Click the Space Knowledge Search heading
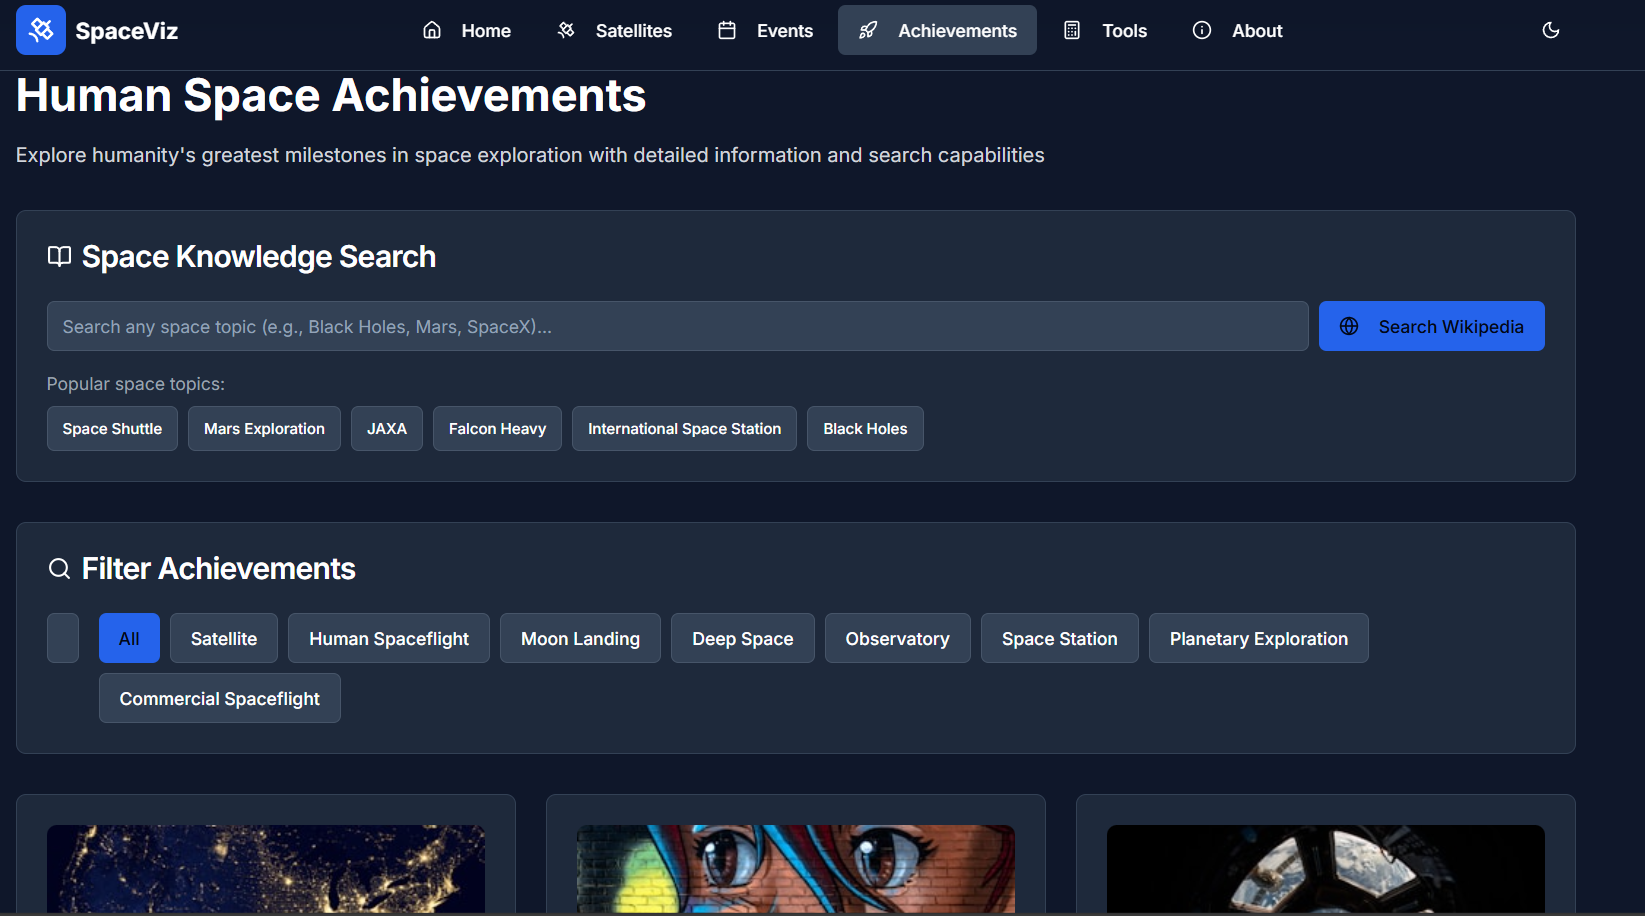The height and width of the screenshot is (916, 1645). (259, 257)
